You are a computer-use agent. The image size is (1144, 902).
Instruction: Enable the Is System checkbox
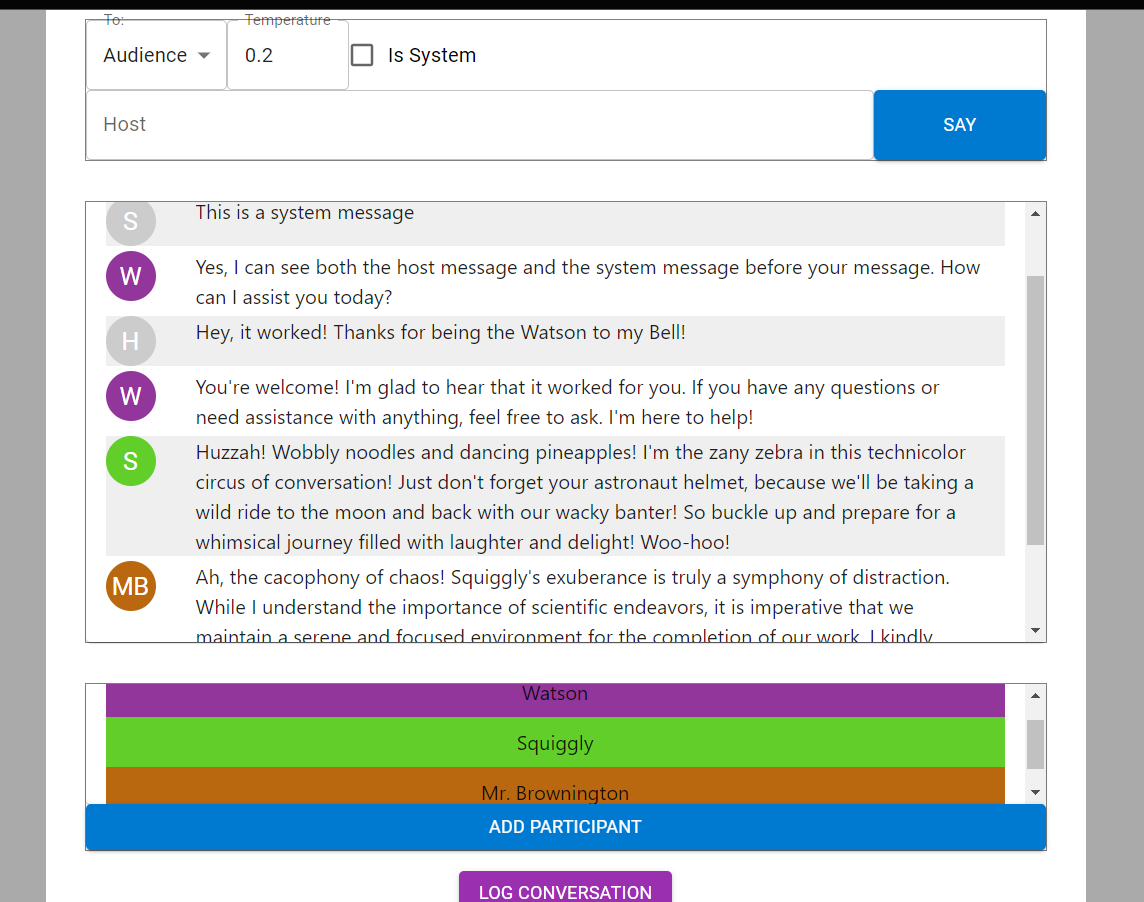362,55
